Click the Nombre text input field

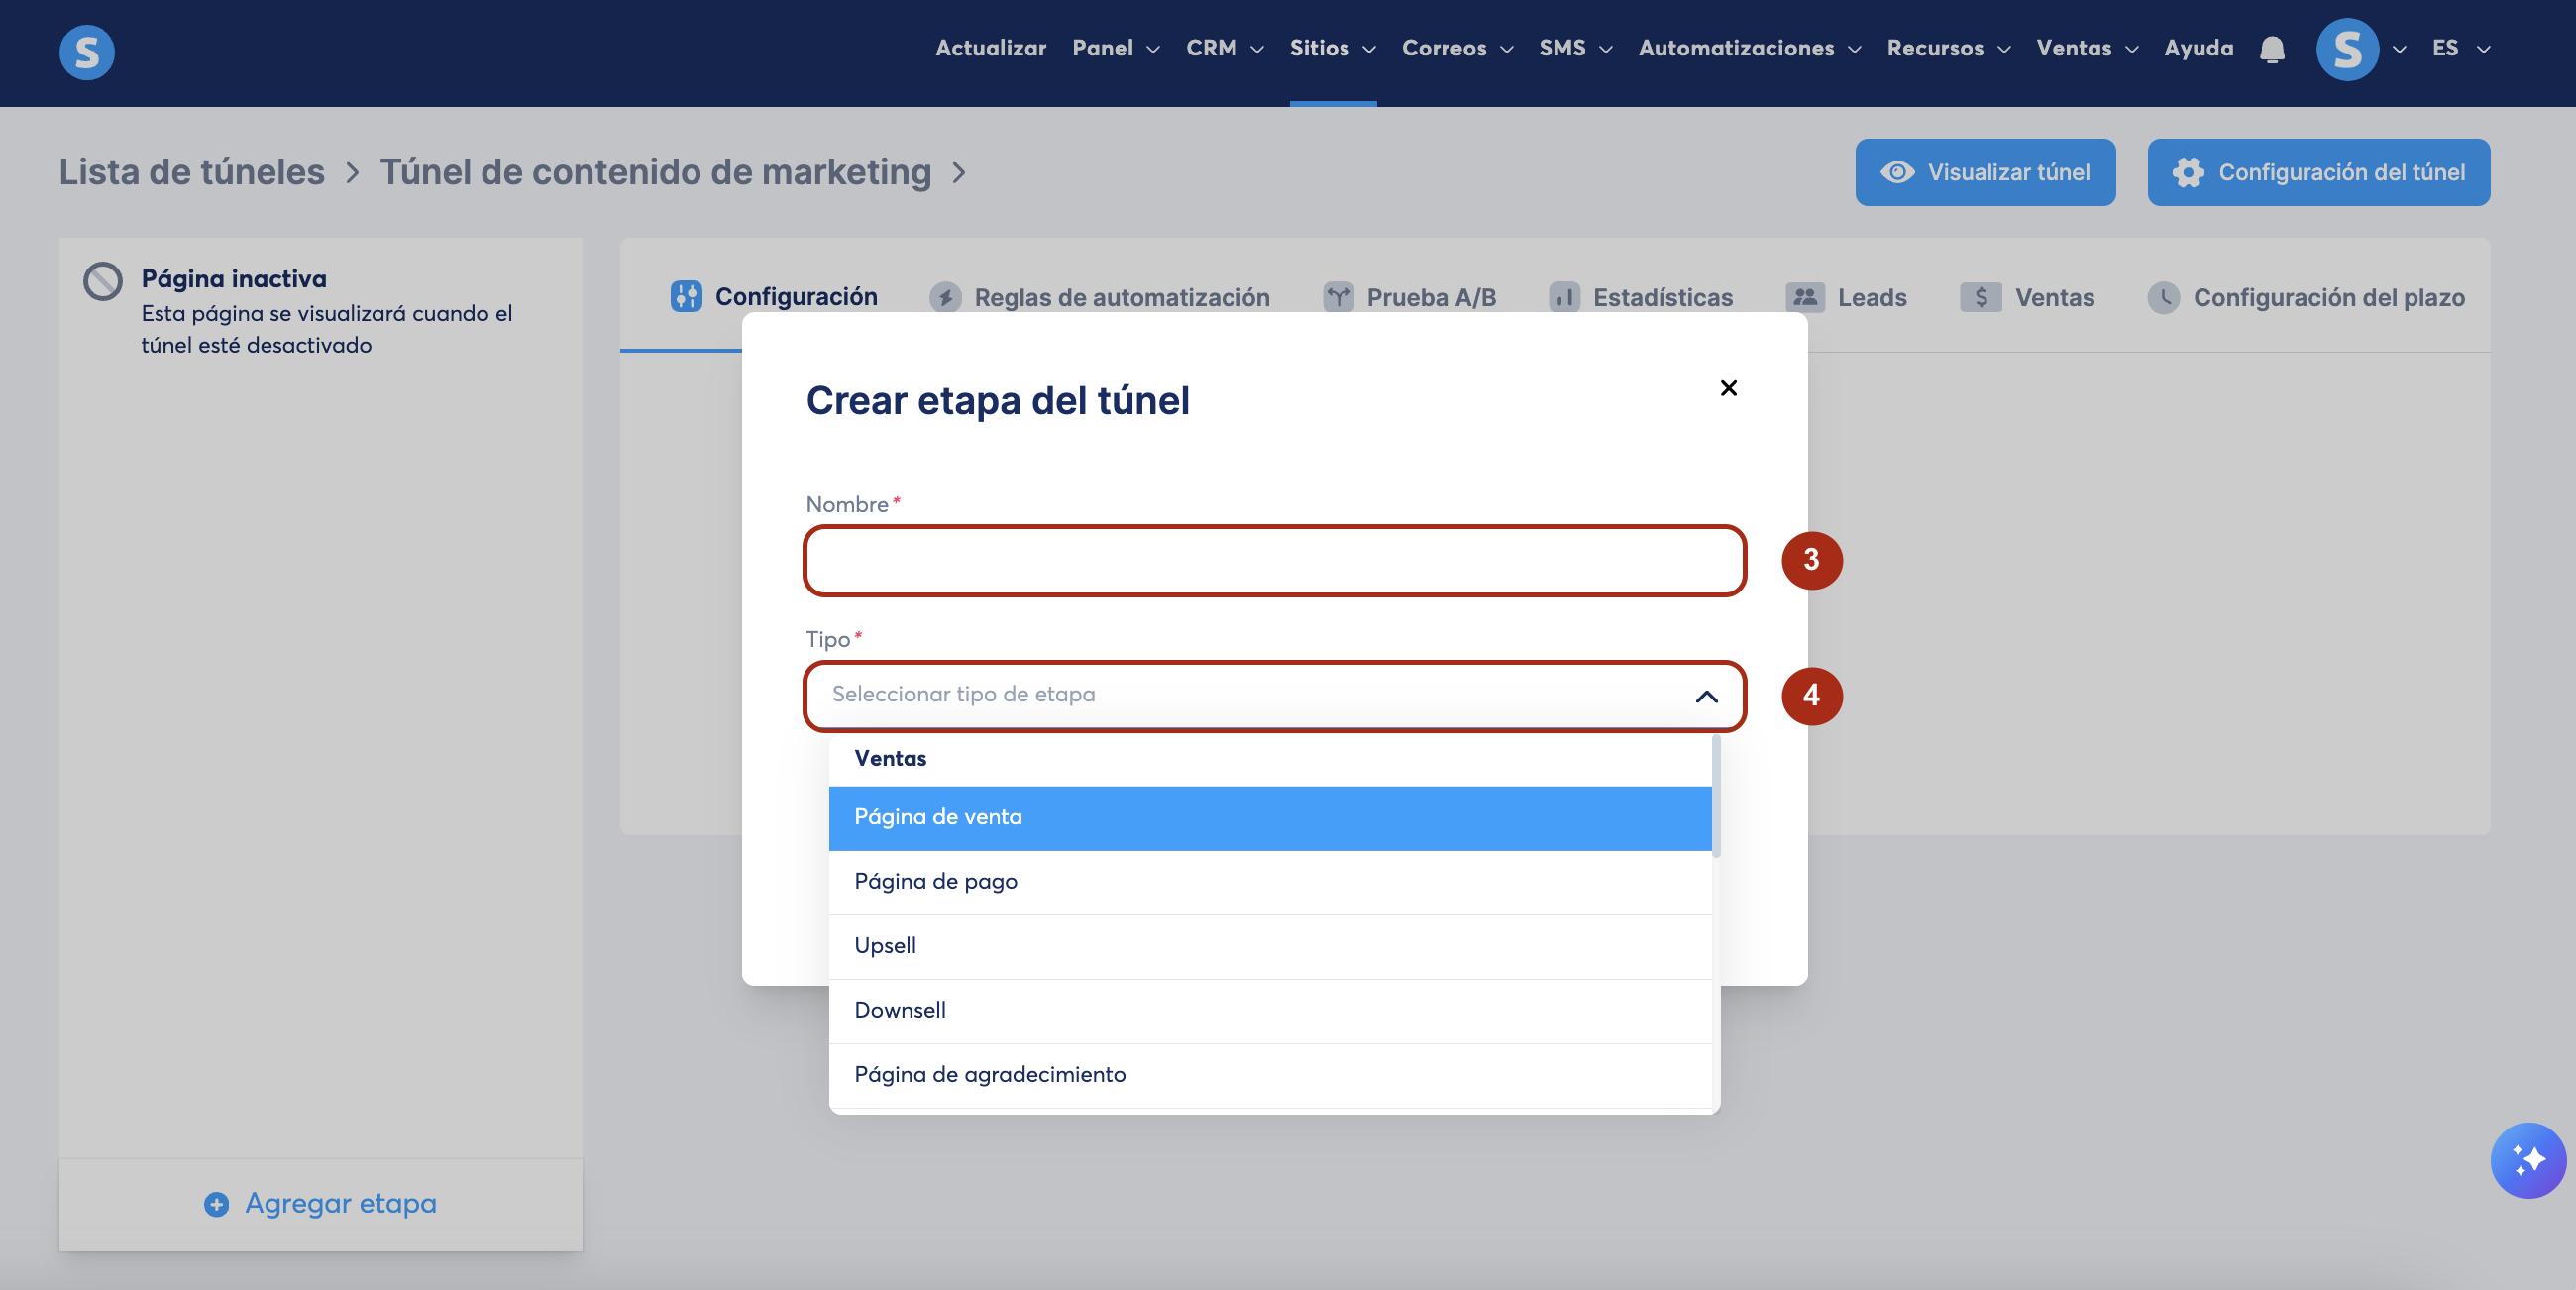pyautogui.click(x=1274, y=561)
